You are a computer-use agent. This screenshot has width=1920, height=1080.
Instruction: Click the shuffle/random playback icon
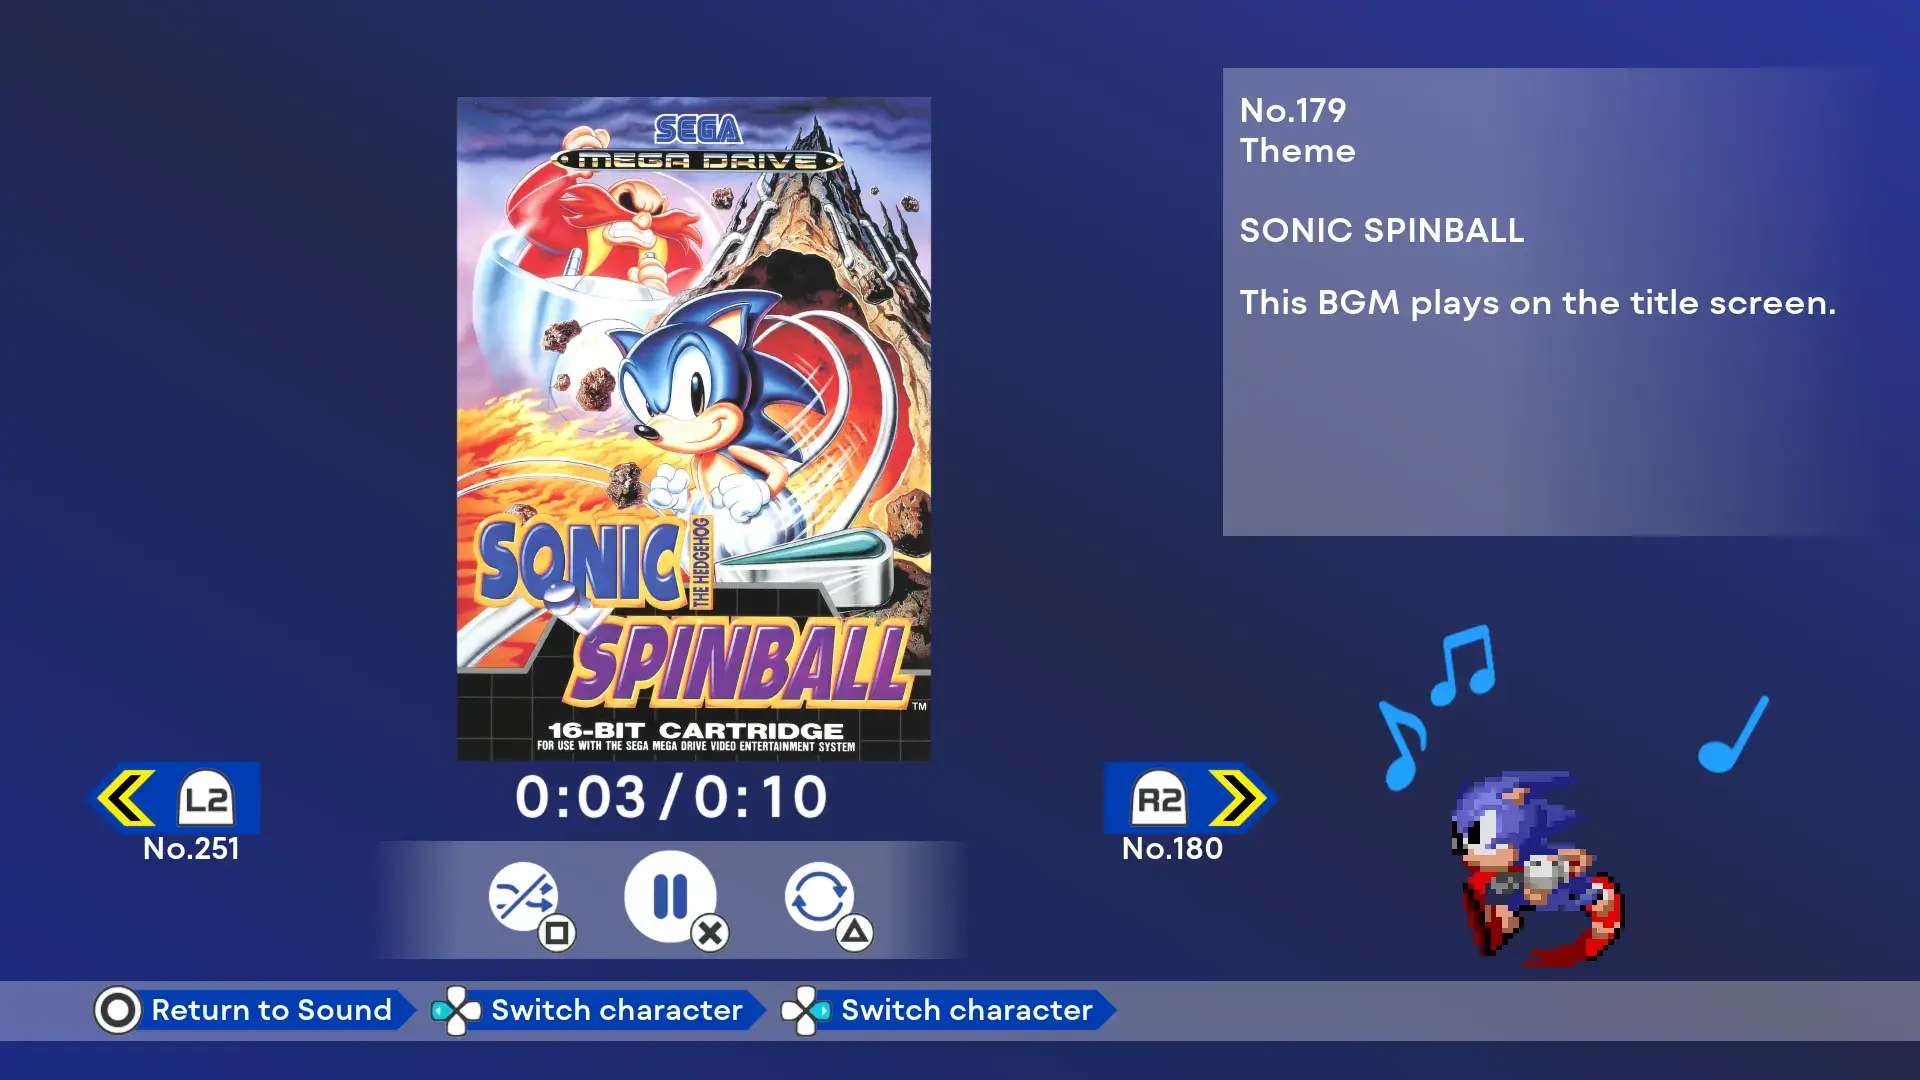[x=524, y=897]
